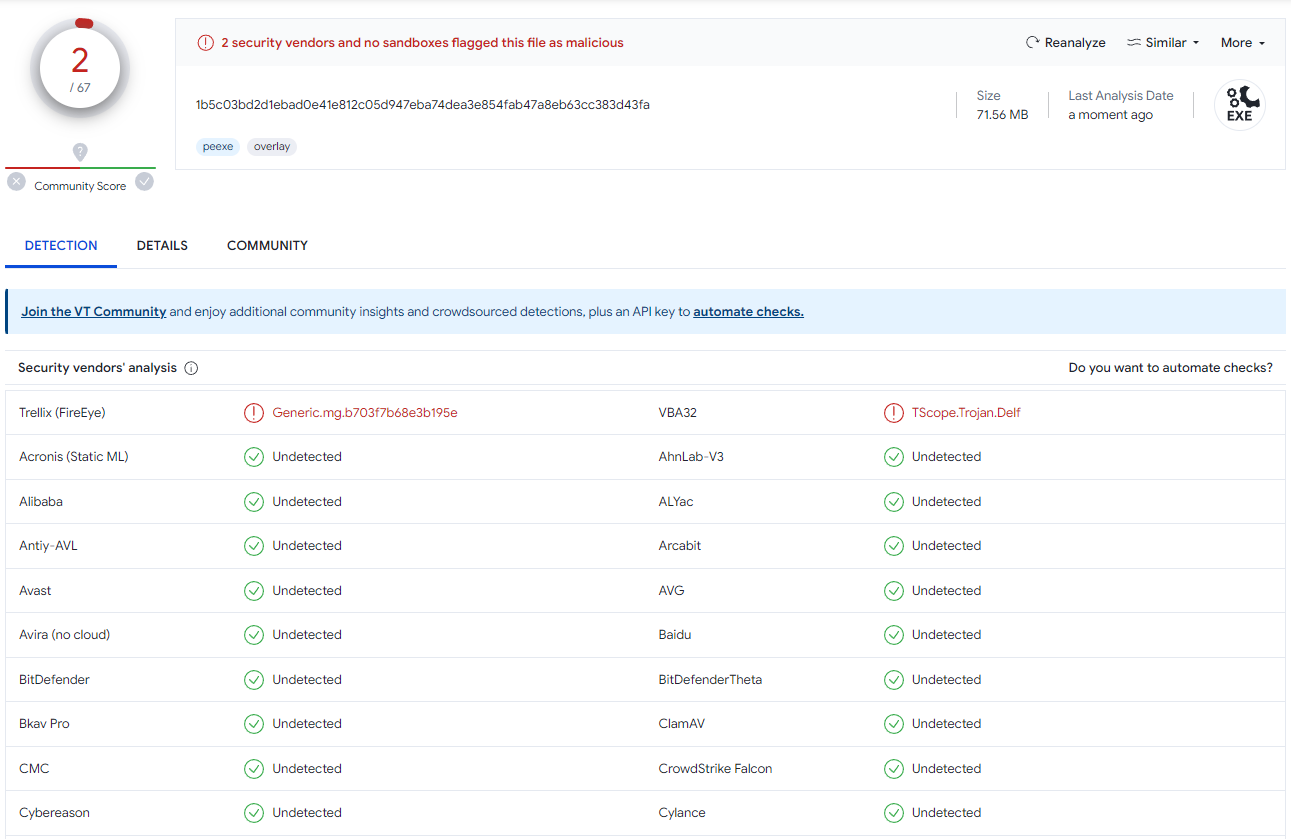
Task: Select the CrowdStrike Falcon vendor name
Action: [x=715, y=769]
